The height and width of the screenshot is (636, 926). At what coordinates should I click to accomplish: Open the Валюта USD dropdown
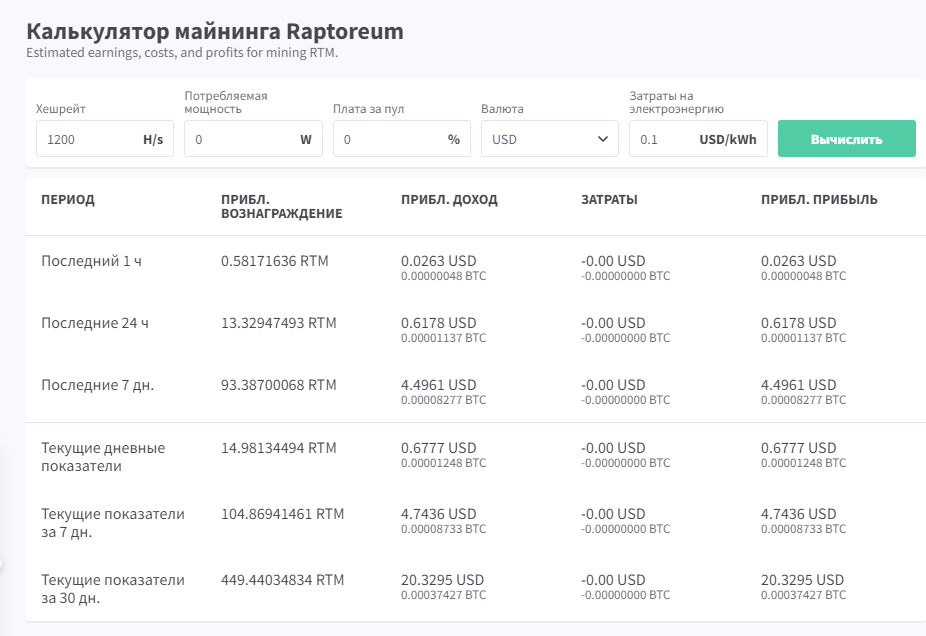click(550, 139)
